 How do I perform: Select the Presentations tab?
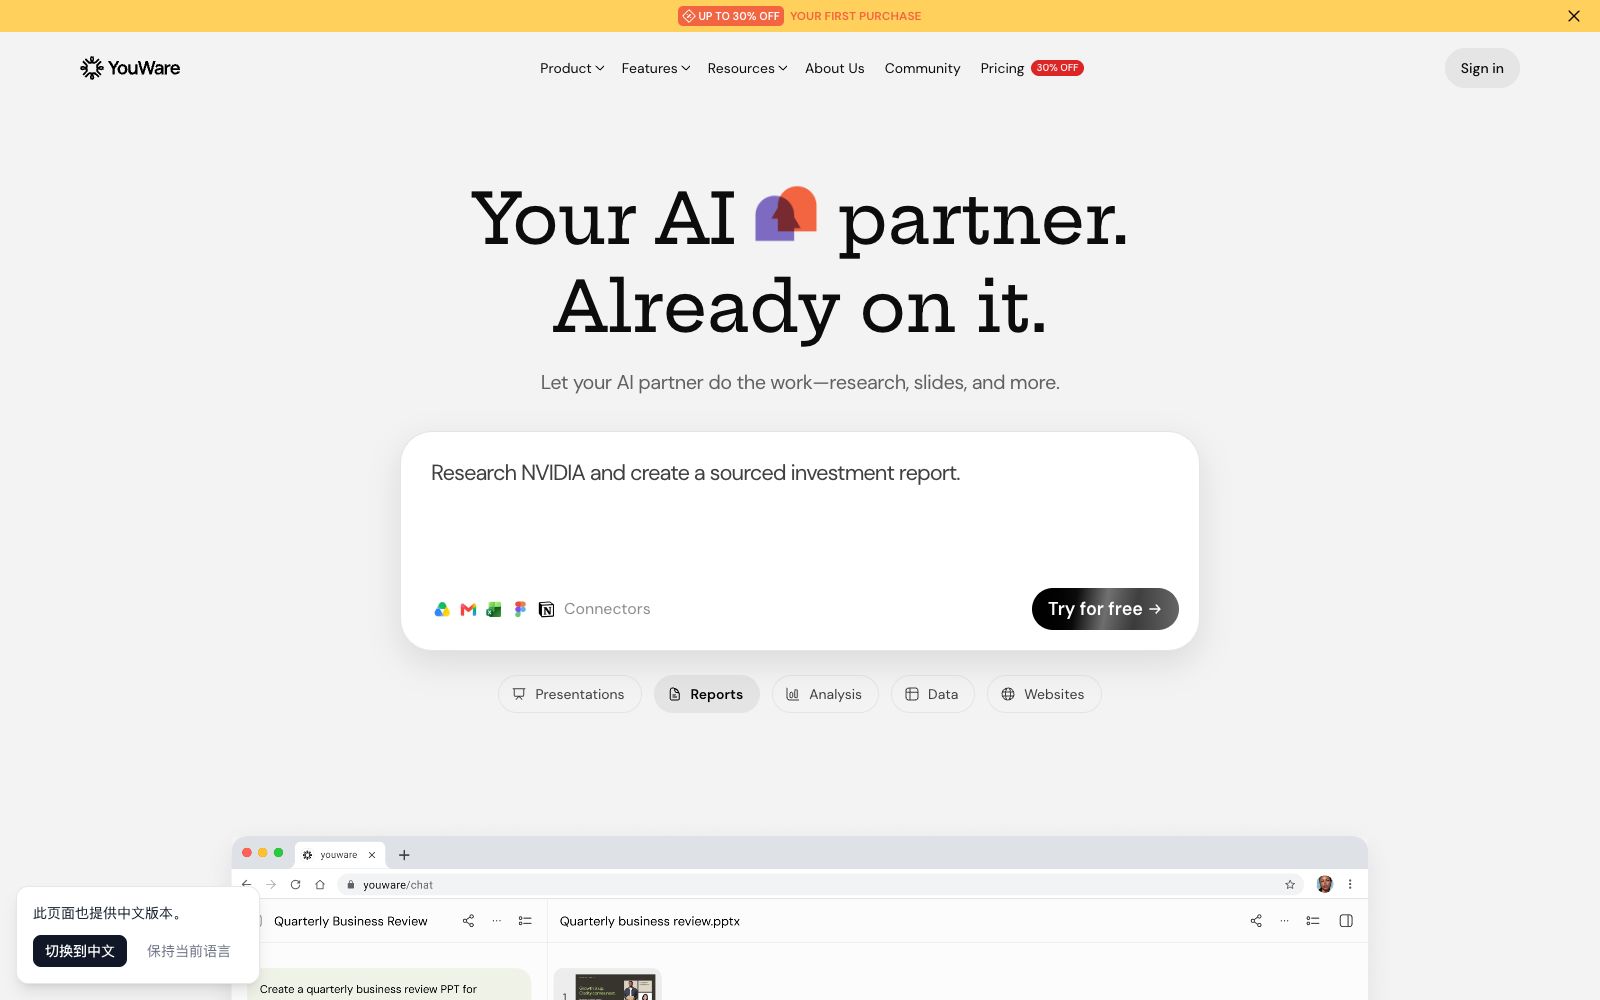[569, 694]
